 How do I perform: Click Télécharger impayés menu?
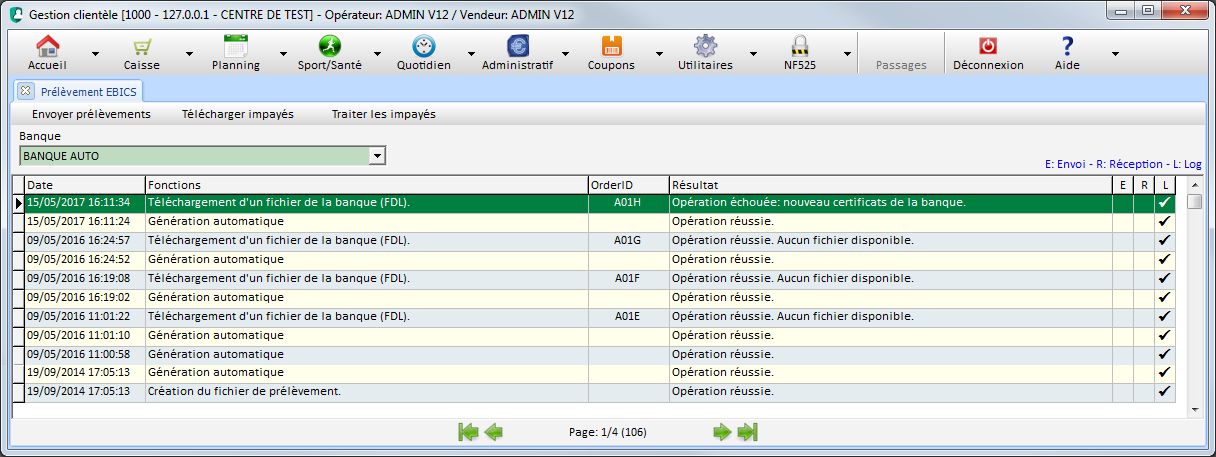[x=237, y=114]
